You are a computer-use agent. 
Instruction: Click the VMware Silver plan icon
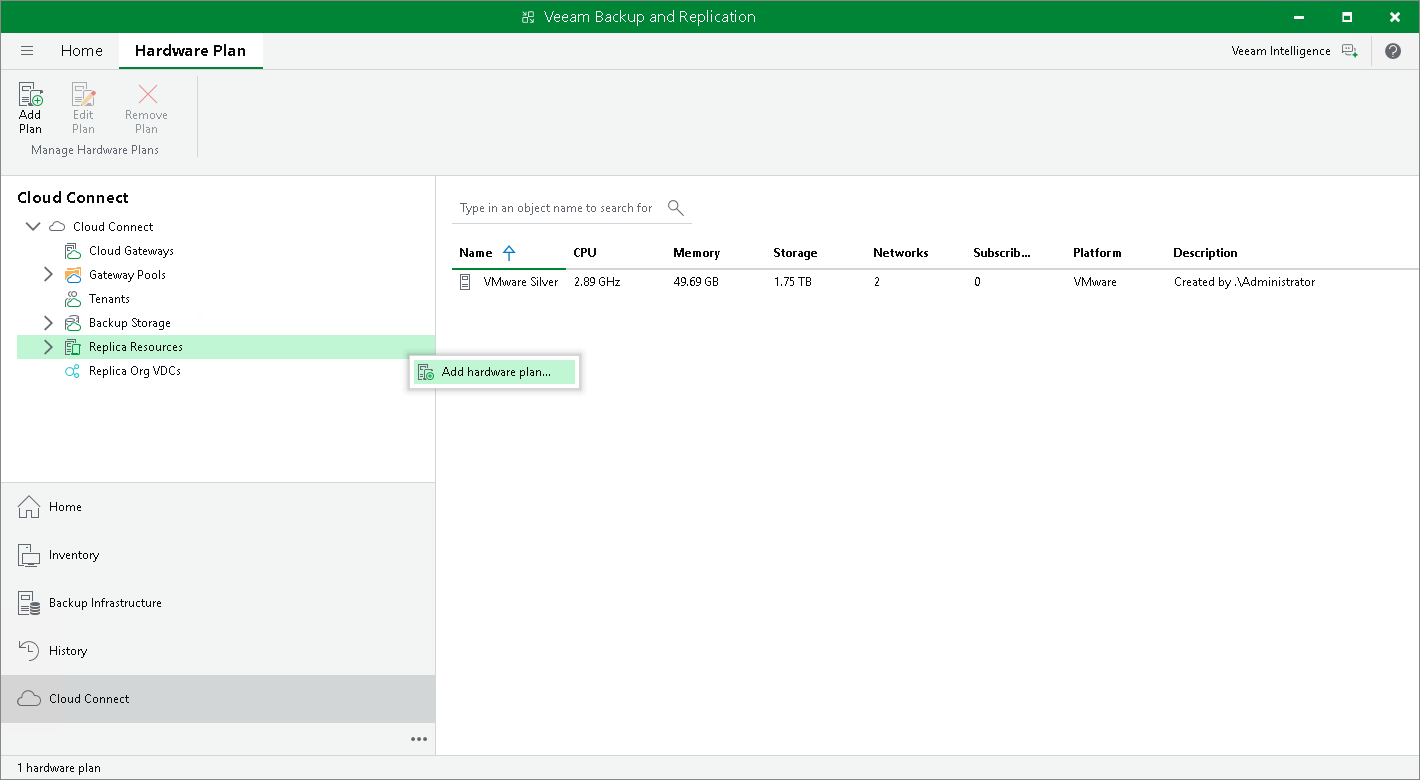(465, 282)
